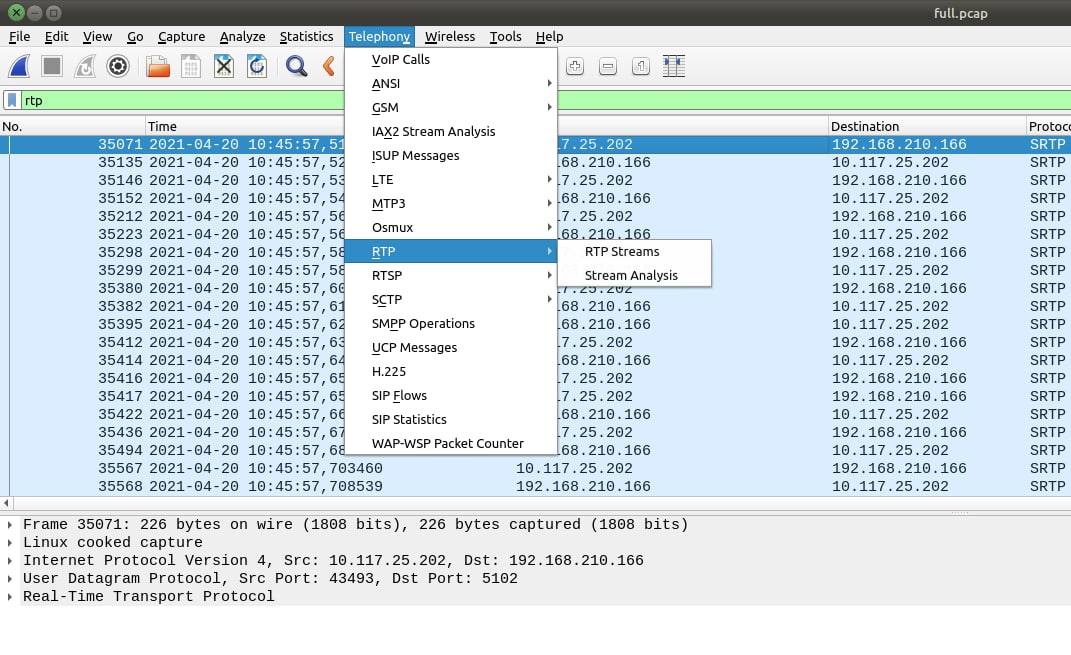Screen dimensions: 1071x655
Task: Open WAP-WSP Packet Counter
Action: [x=451, y=443]
